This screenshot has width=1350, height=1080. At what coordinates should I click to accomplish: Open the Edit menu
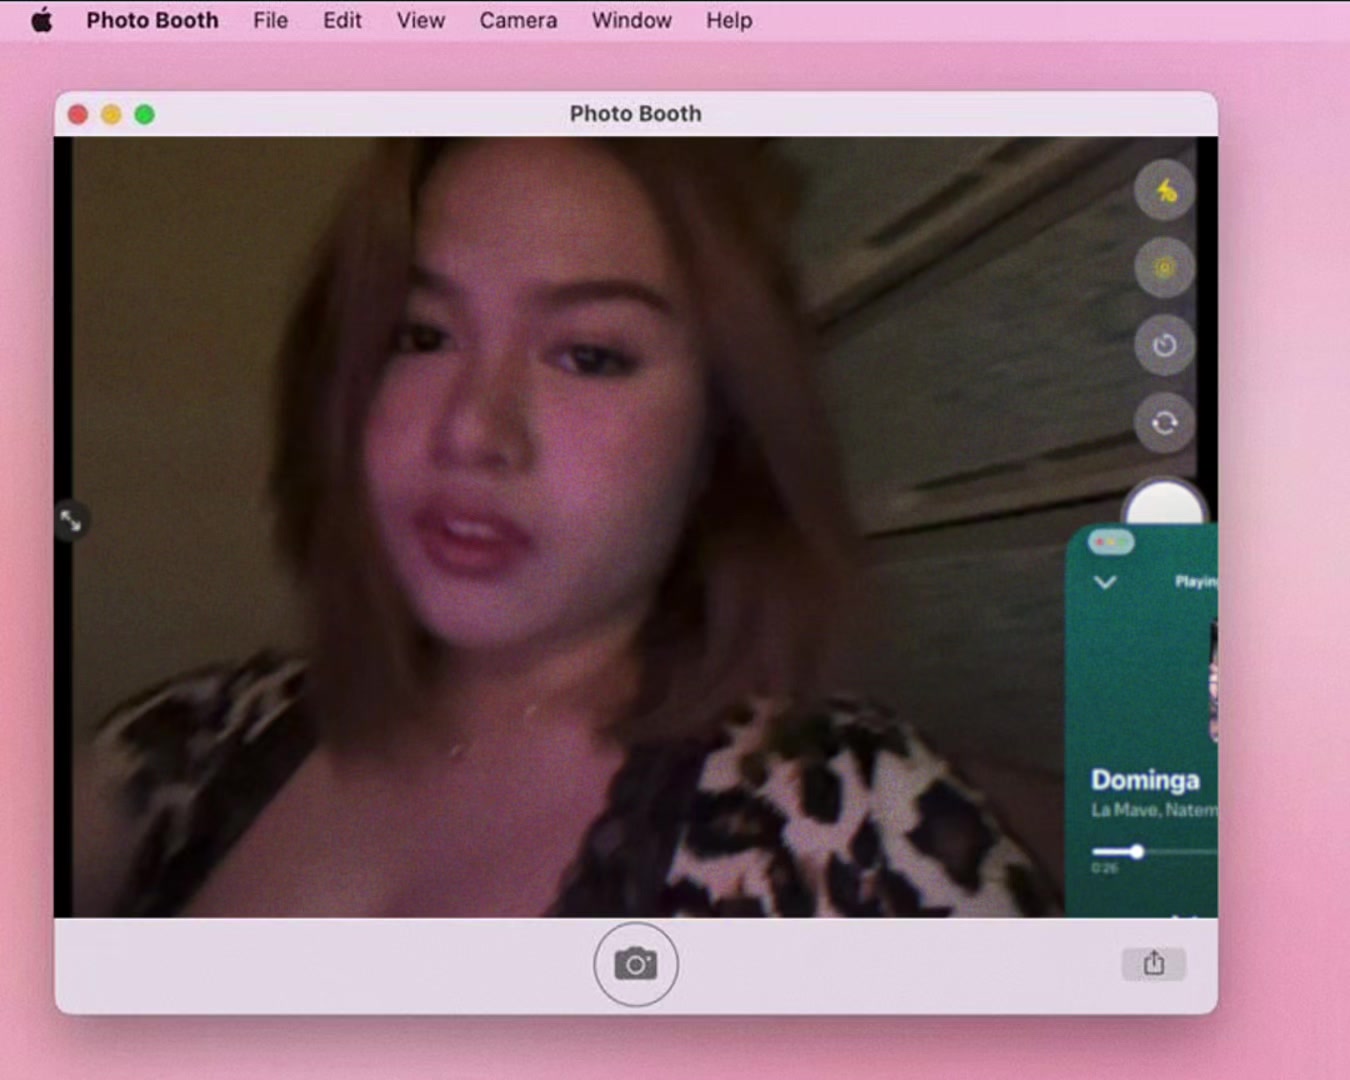pos(342,20)
